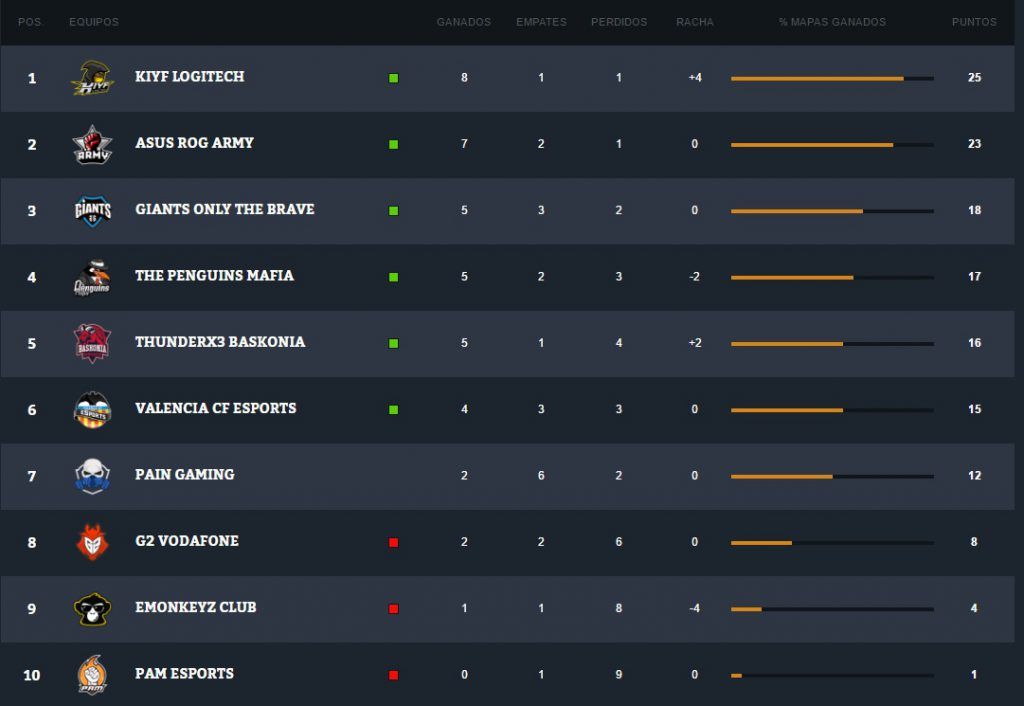Click the Valencia CF Esports badge
Screen dimensions: 1024x706
click(x=92, y=409)
